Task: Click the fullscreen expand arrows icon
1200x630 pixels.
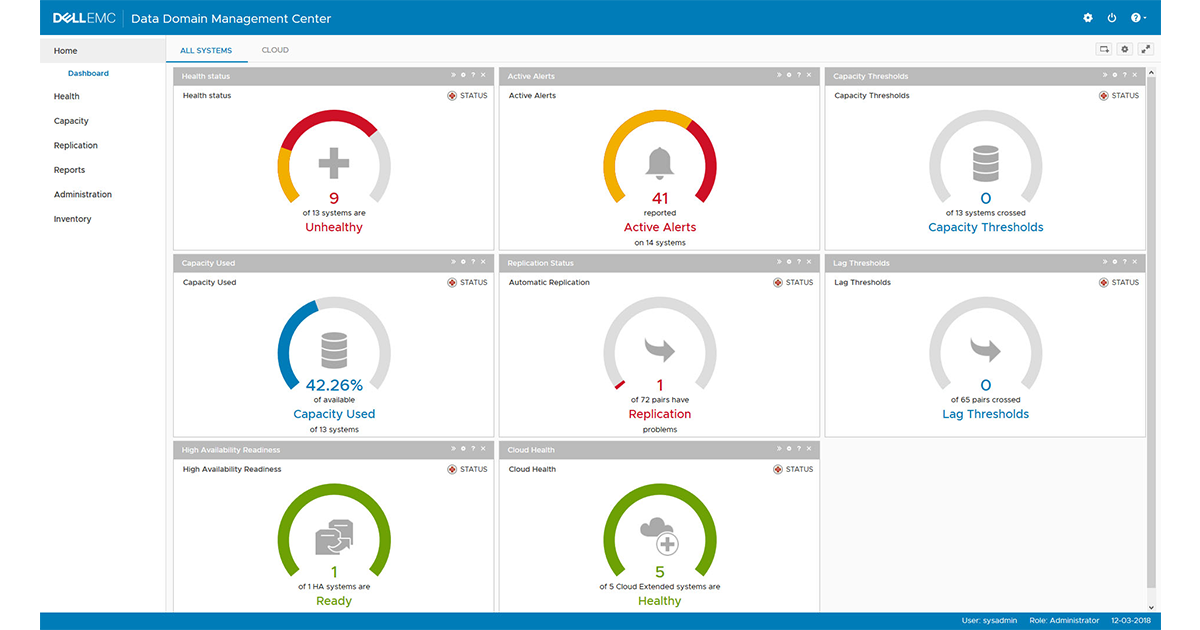Action: [1146, 49]
